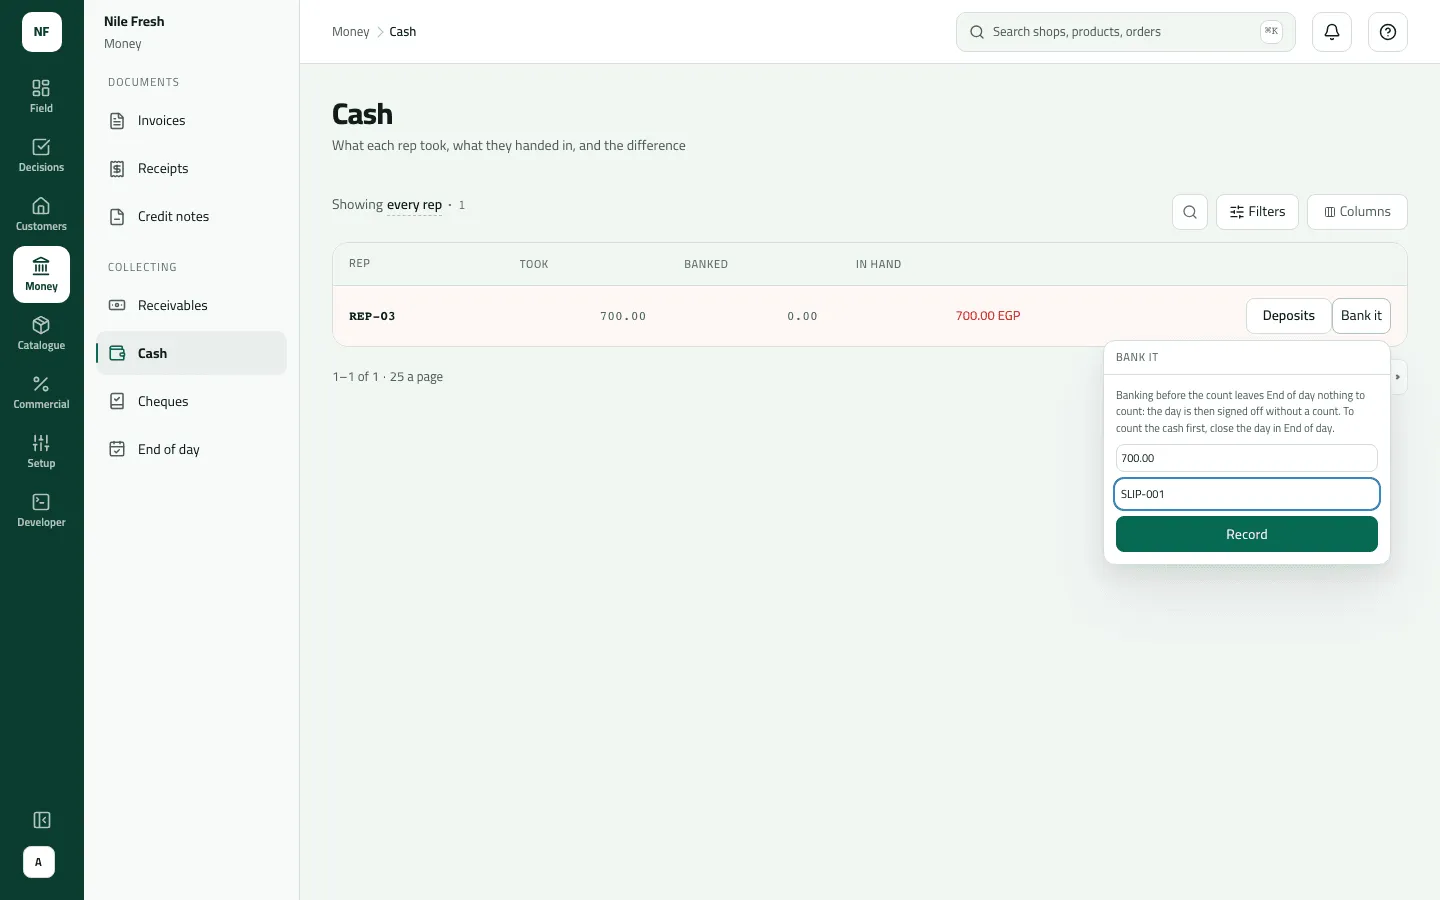The height and width of the screenshot is (900, 1440).
Task: Click the table search magnifier button
Action: (x=1190, y=212)
